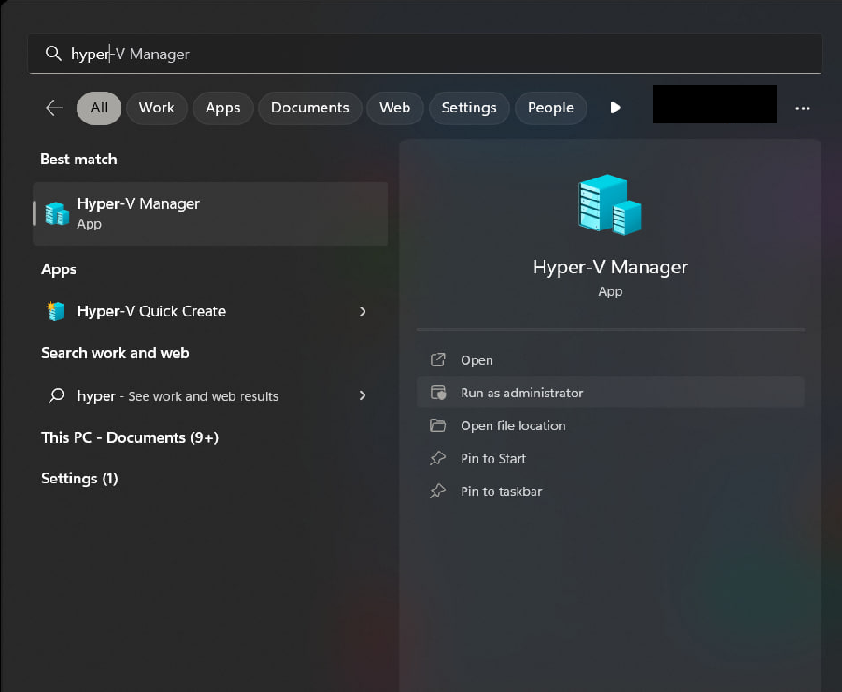Open the three-dot options menu

(802, 108)
